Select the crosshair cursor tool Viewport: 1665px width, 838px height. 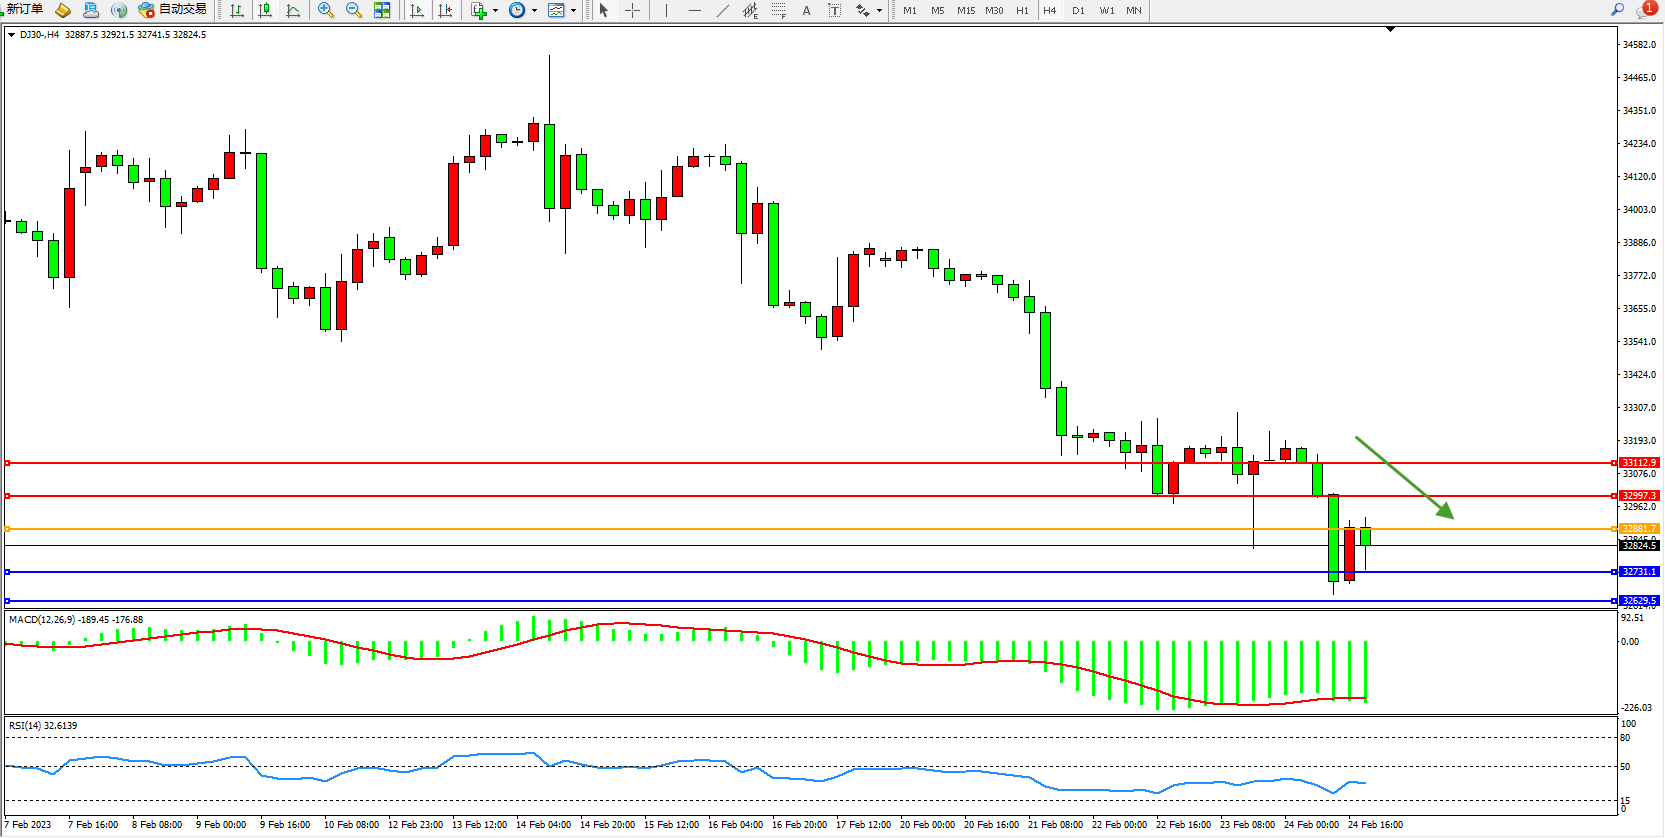coord(633,10)
